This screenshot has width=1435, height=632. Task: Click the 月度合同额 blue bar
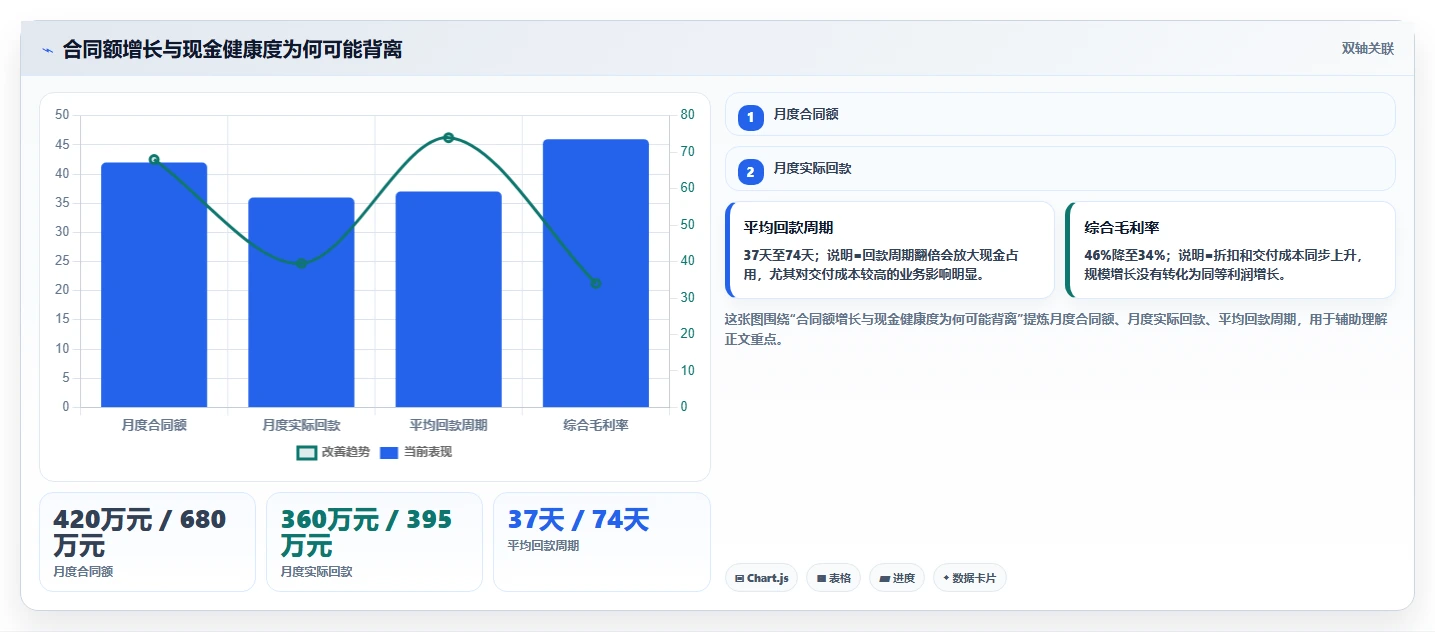point(154,285)
